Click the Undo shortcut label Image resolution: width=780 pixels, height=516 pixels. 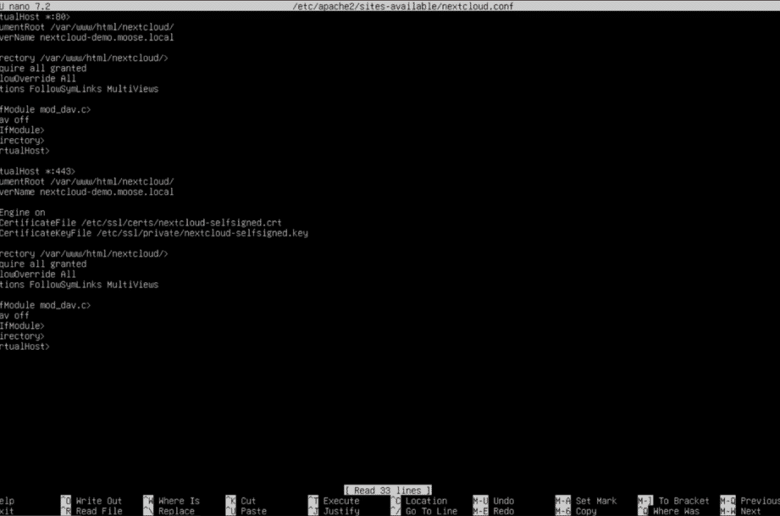503,501
